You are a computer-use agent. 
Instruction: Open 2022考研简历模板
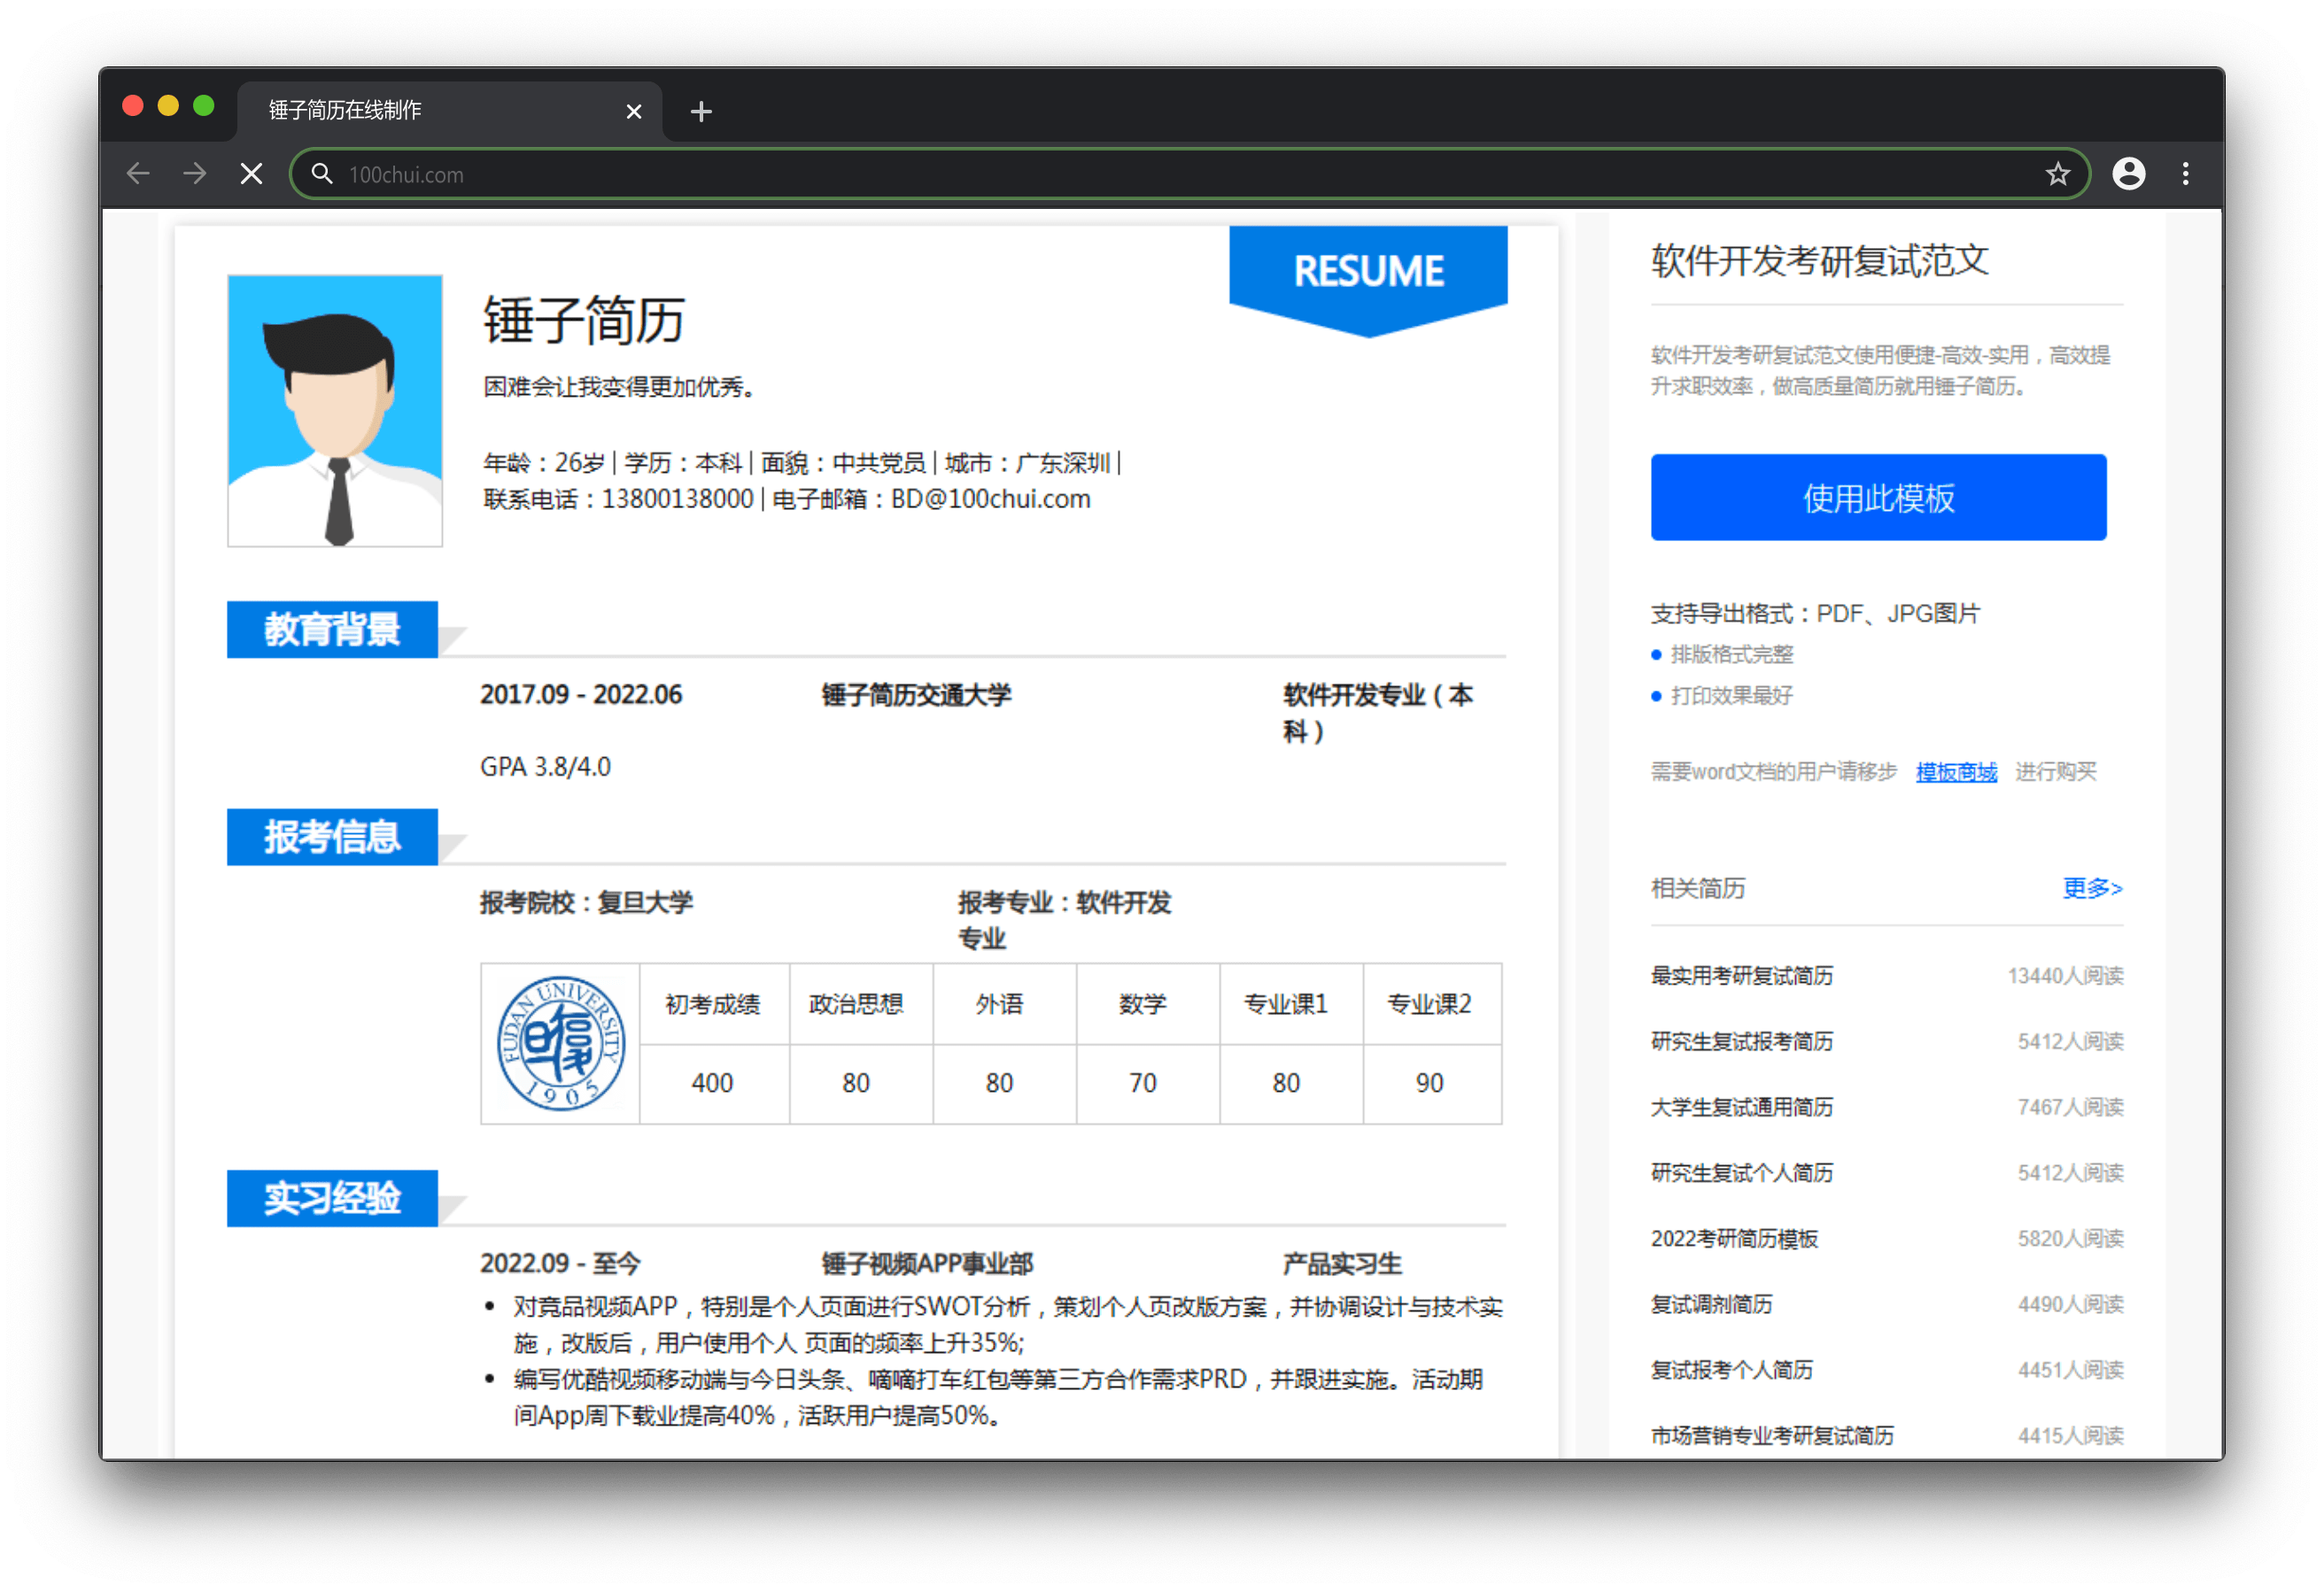(1734, 1239)
